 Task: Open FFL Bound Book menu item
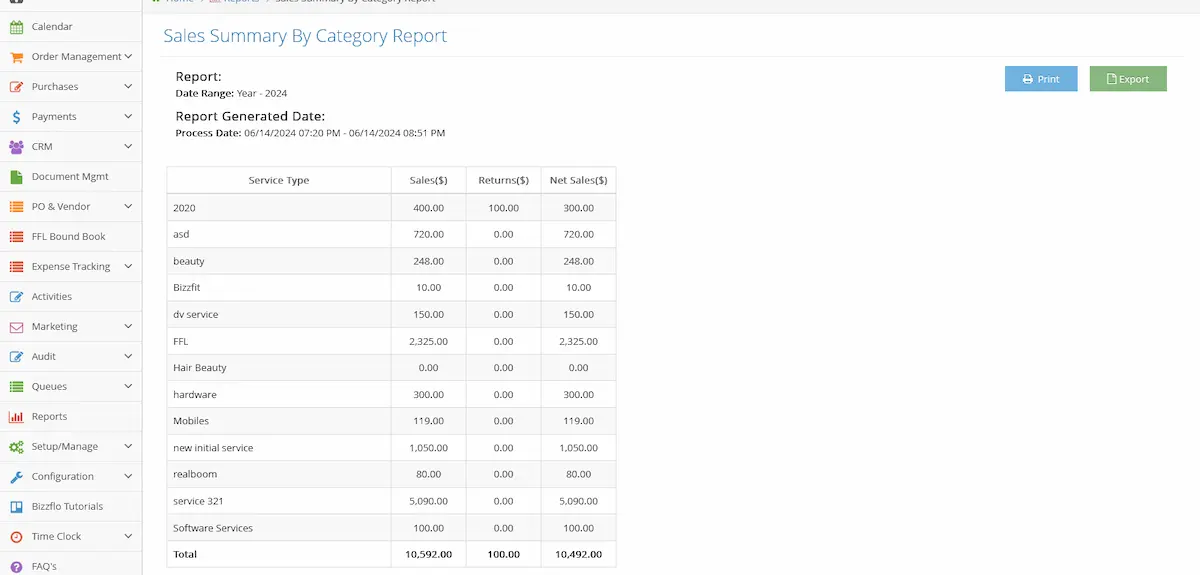click(71, 237)
